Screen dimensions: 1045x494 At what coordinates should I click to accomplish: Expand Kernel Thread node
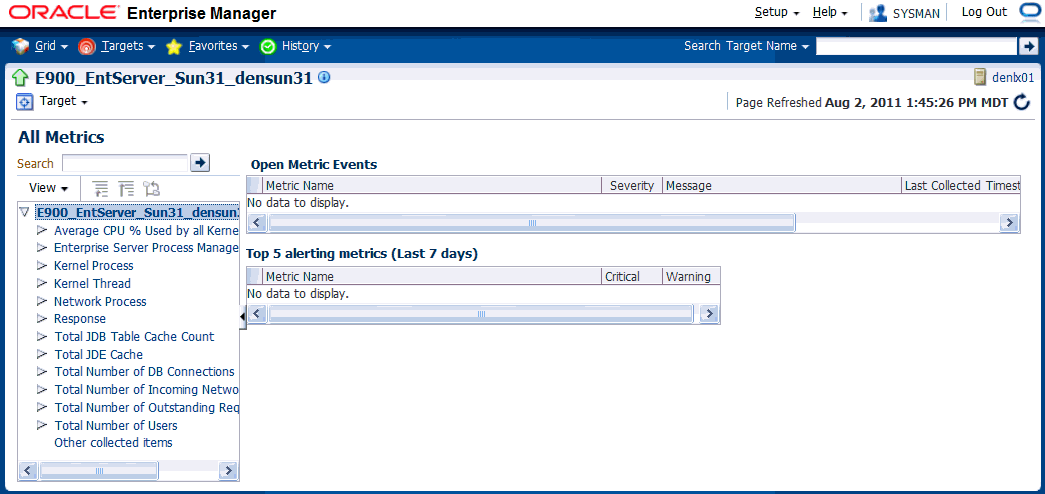point(42,283)
